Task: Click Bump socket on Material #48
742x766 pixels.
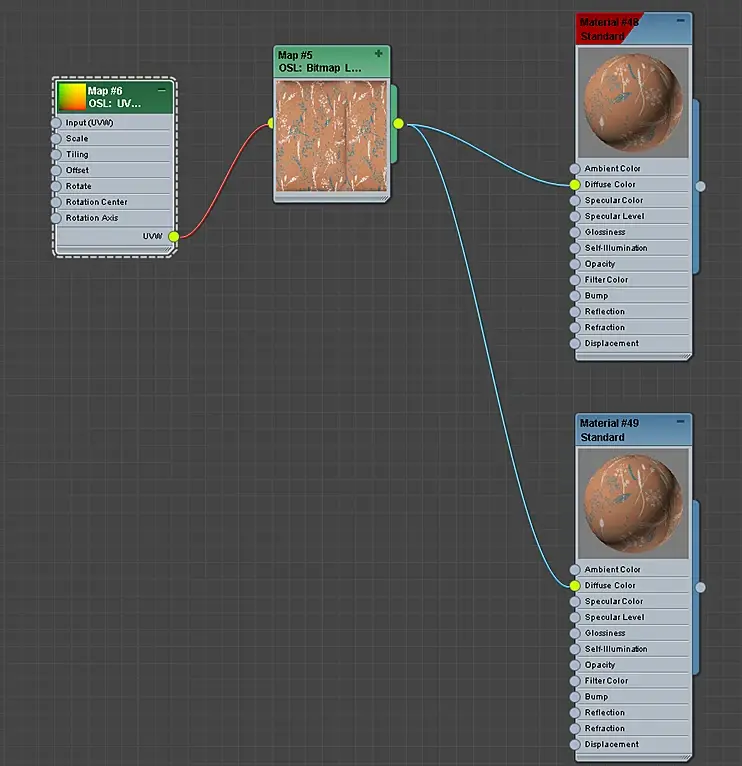Action: pos(575,296)
